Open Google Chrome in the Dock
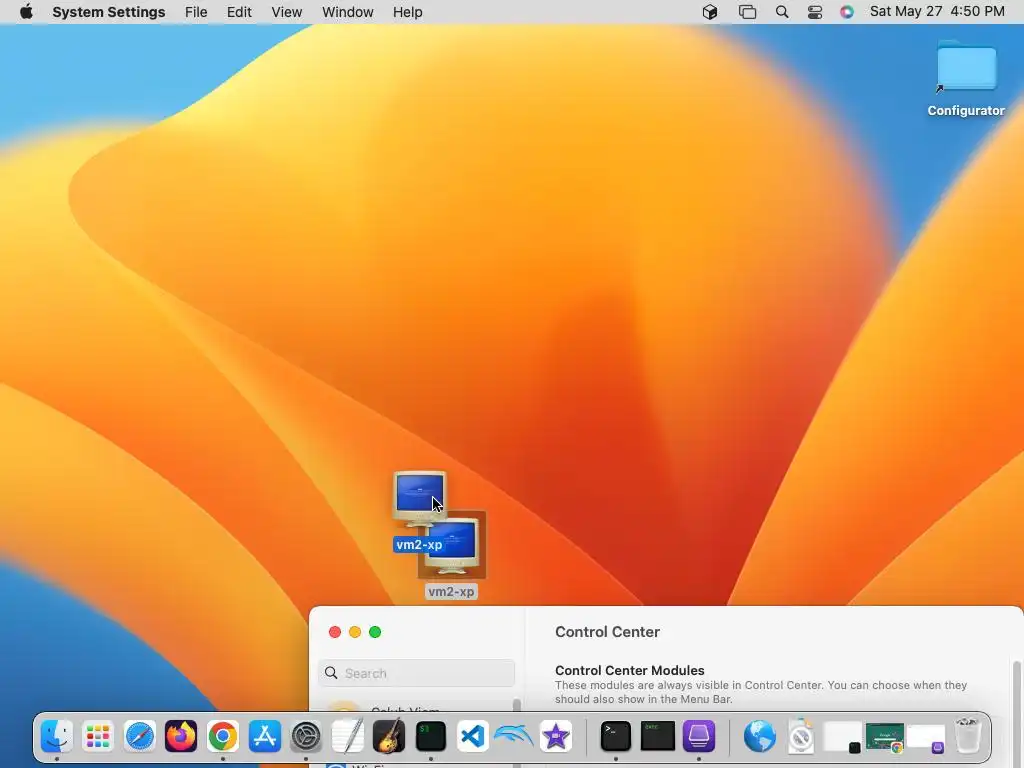 [x=223, y=737]
